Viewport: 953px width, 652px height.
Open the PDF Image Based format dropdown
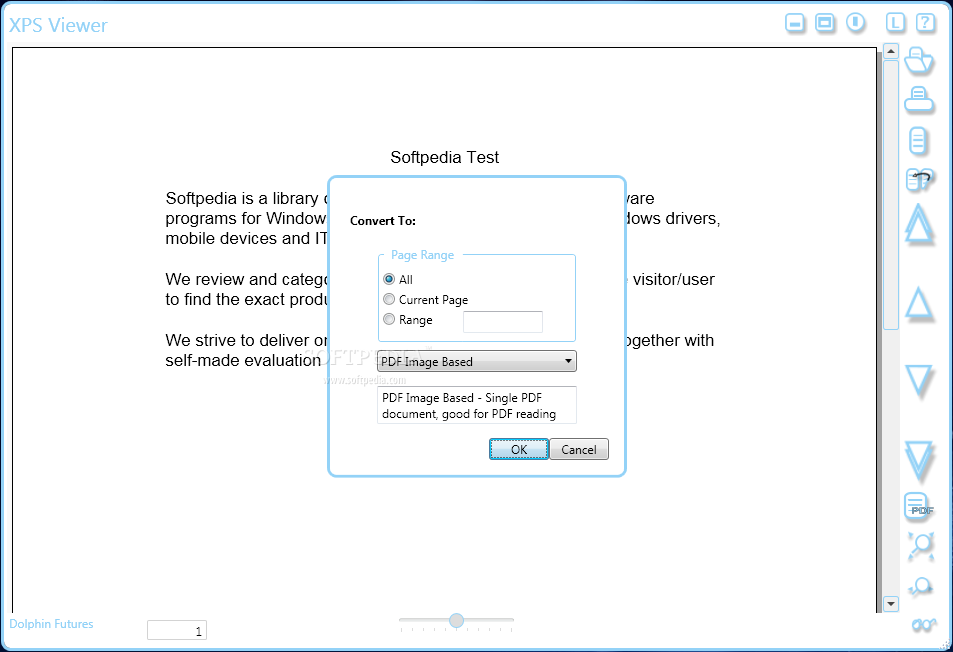point(476,362)
